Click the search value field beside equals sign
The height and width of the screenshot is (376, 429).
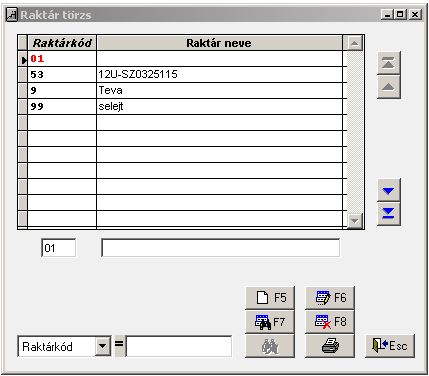pos(179,346)
